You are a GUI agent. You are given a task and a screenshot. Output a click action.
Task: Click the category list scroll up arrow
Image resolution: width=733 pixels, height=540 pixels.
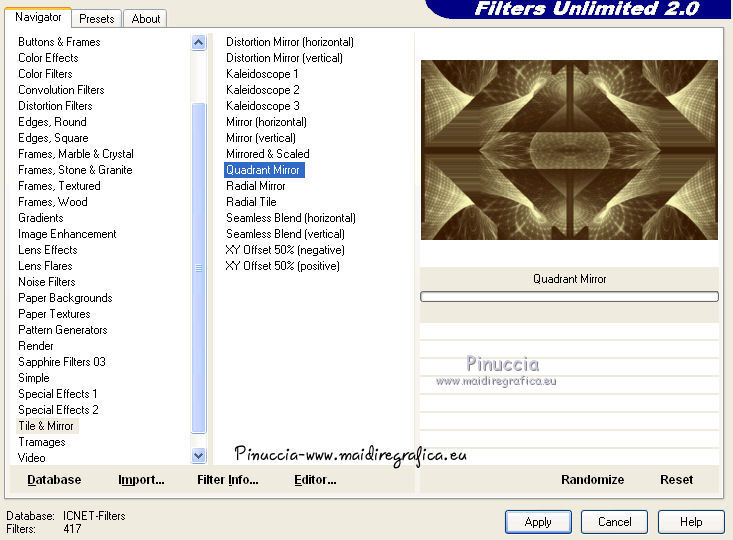pyautogui.click(x=199, y=43)
